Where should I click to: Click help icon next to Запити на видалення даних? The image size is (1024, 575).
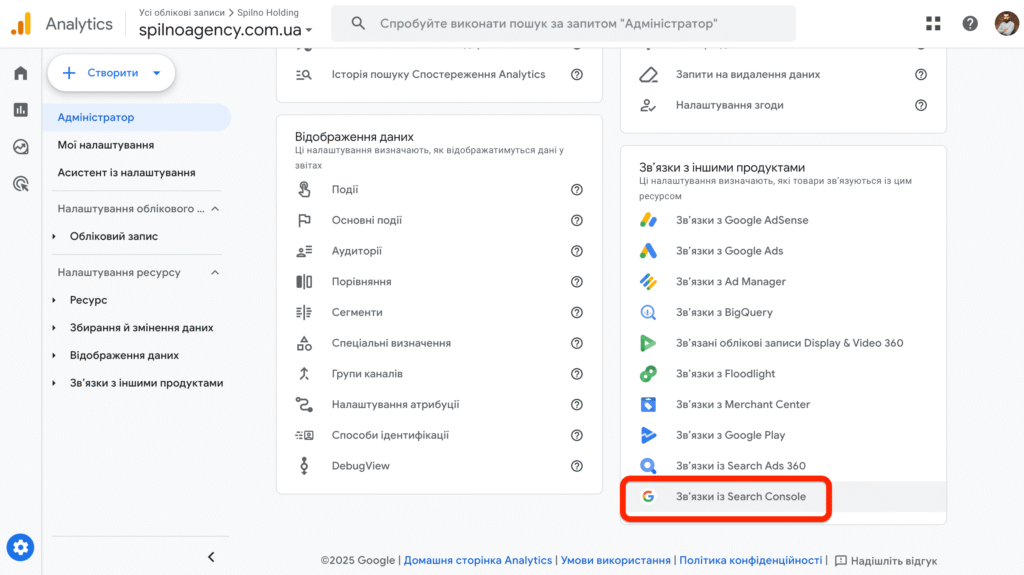tap(921, 74)
